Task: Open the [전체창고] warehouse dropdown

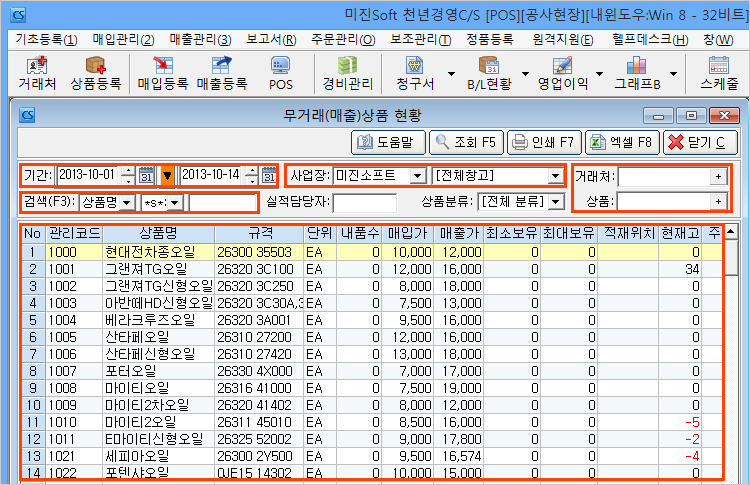Action: (555, 176)
